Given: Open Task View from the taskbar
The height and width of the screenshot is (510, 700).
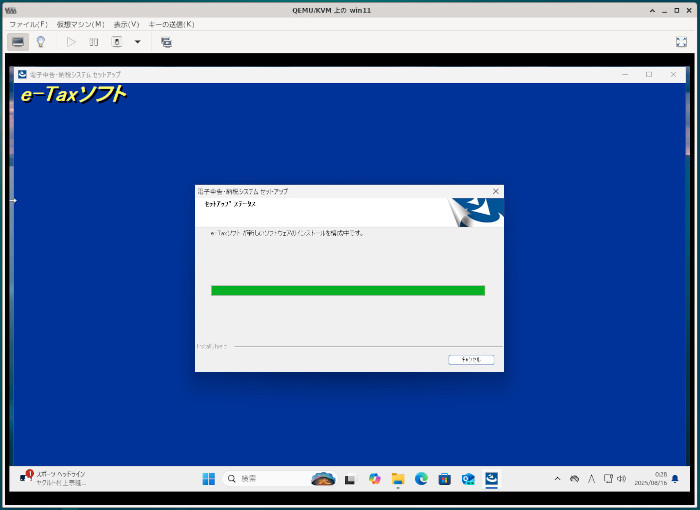Looking at the screenshot, I should pos(350,479).
